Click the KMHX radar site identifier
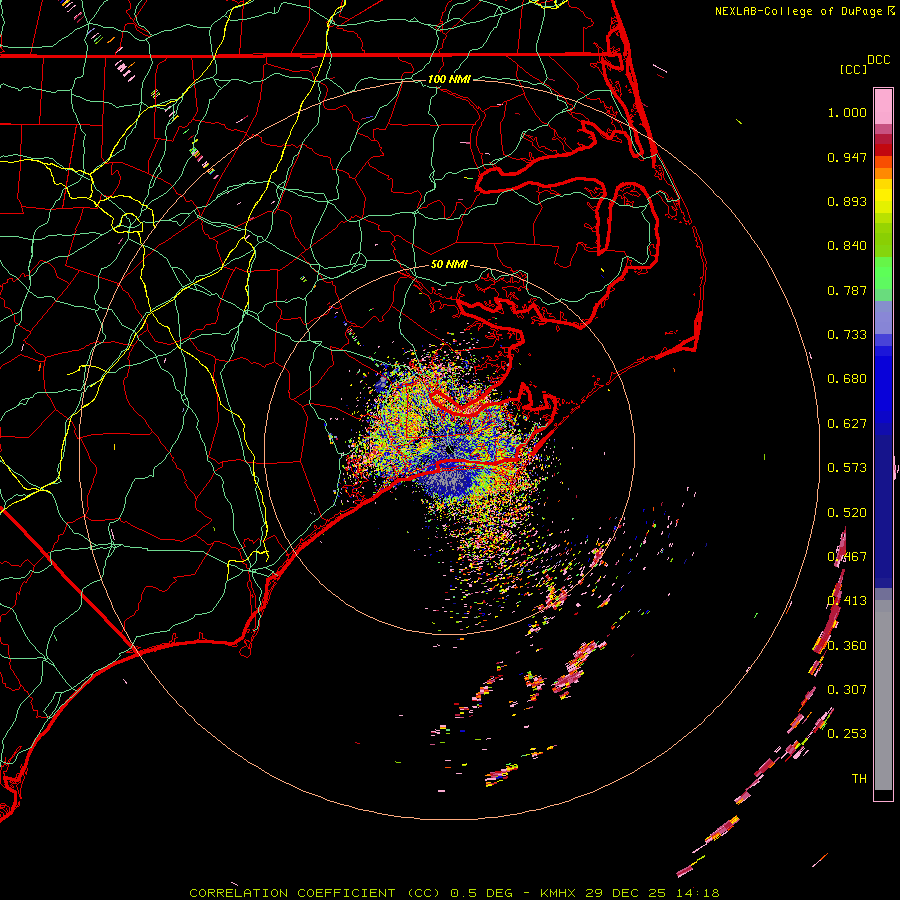This screenshot has width=900, height=900. click(559, 893)
